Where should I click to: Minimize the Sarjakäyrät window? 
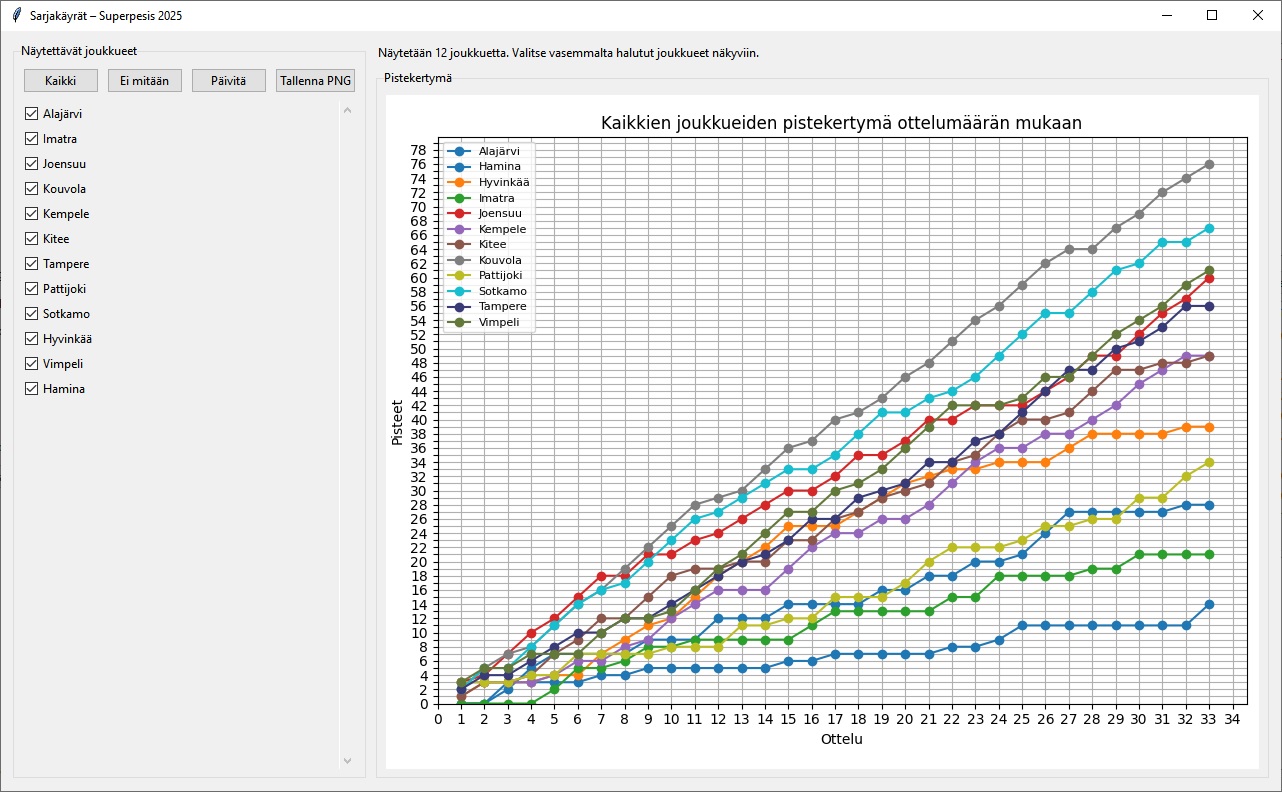pyautogui.click(x=1166, y=16)
